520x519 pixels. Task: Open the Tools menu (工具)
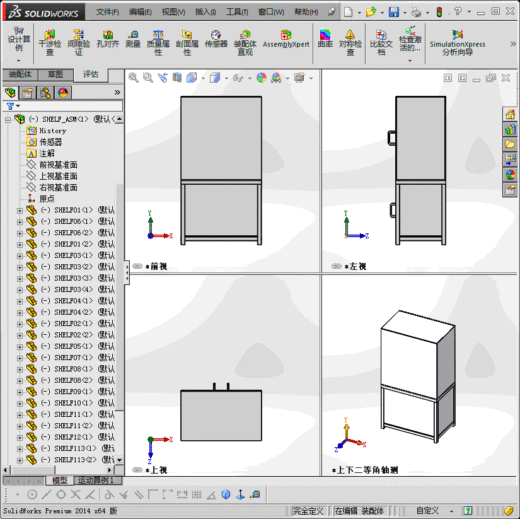(x=237, y=12)
